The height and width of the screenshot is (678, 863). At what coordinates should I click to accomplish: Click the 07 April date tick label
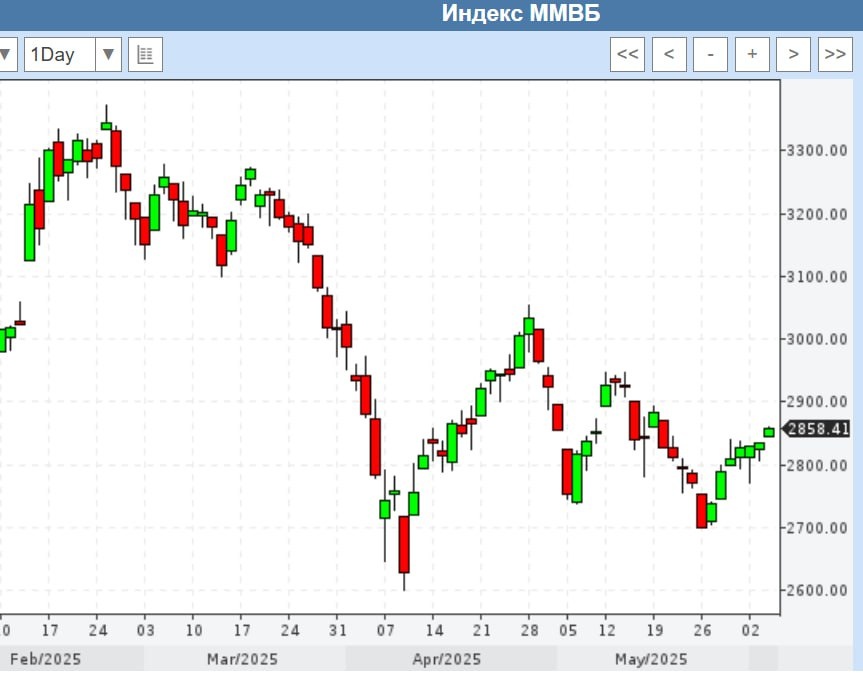(x=386, y=631)
